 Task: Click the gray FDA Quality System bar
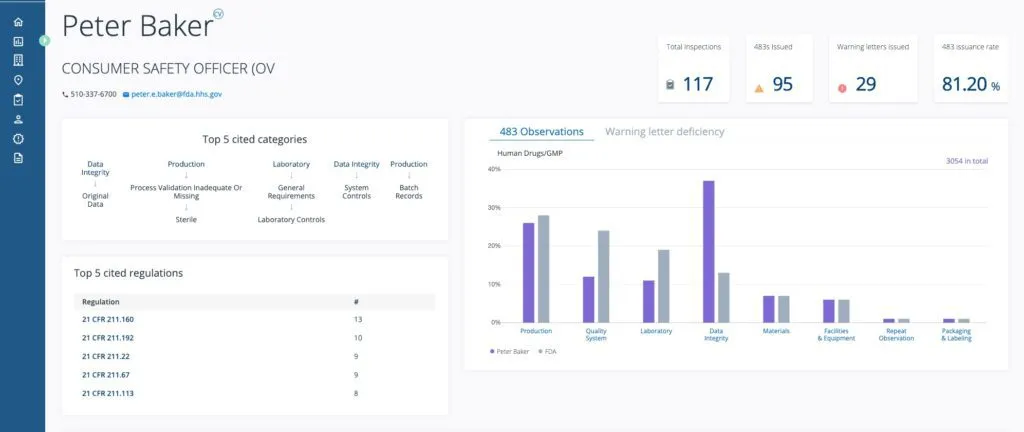(603, 276)
